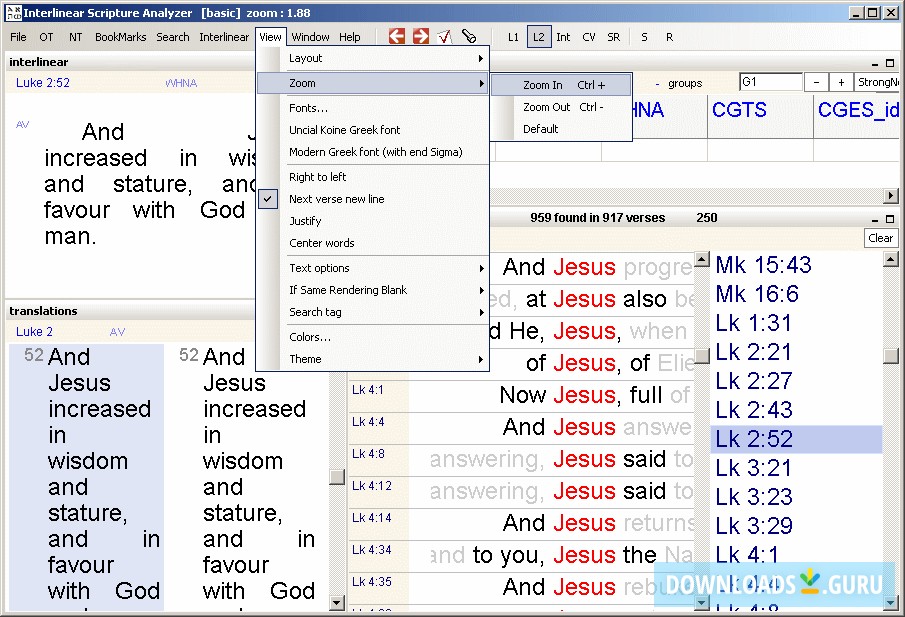The width and height of the screenshot is (905, 617).
Task: Click the plus button beside G1 field
Action: [x=841, y=83]
